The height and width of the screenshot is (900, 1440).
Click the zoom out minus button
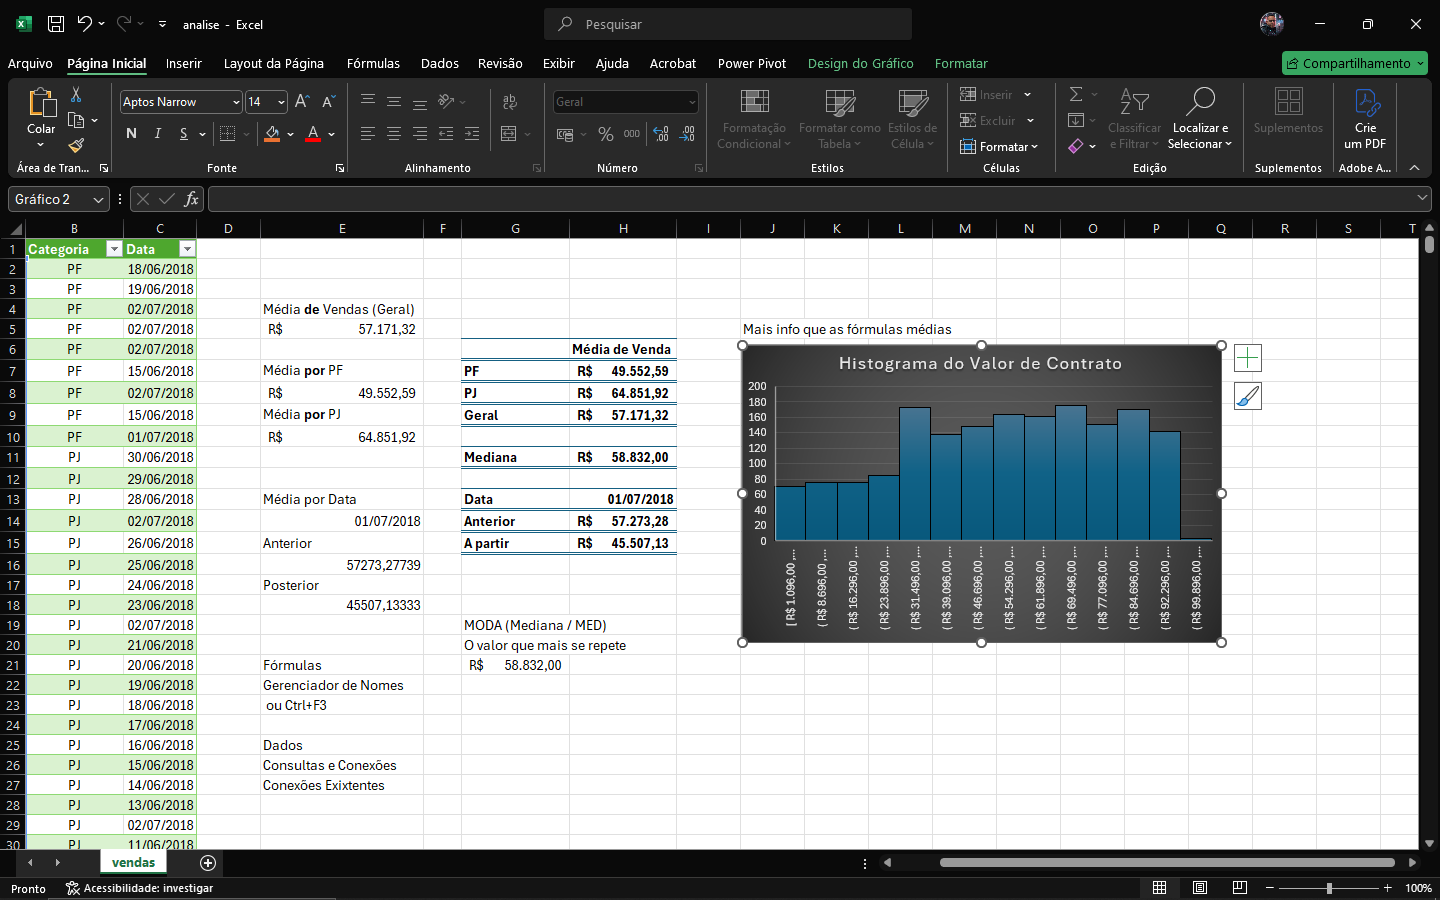point(1270,888)
